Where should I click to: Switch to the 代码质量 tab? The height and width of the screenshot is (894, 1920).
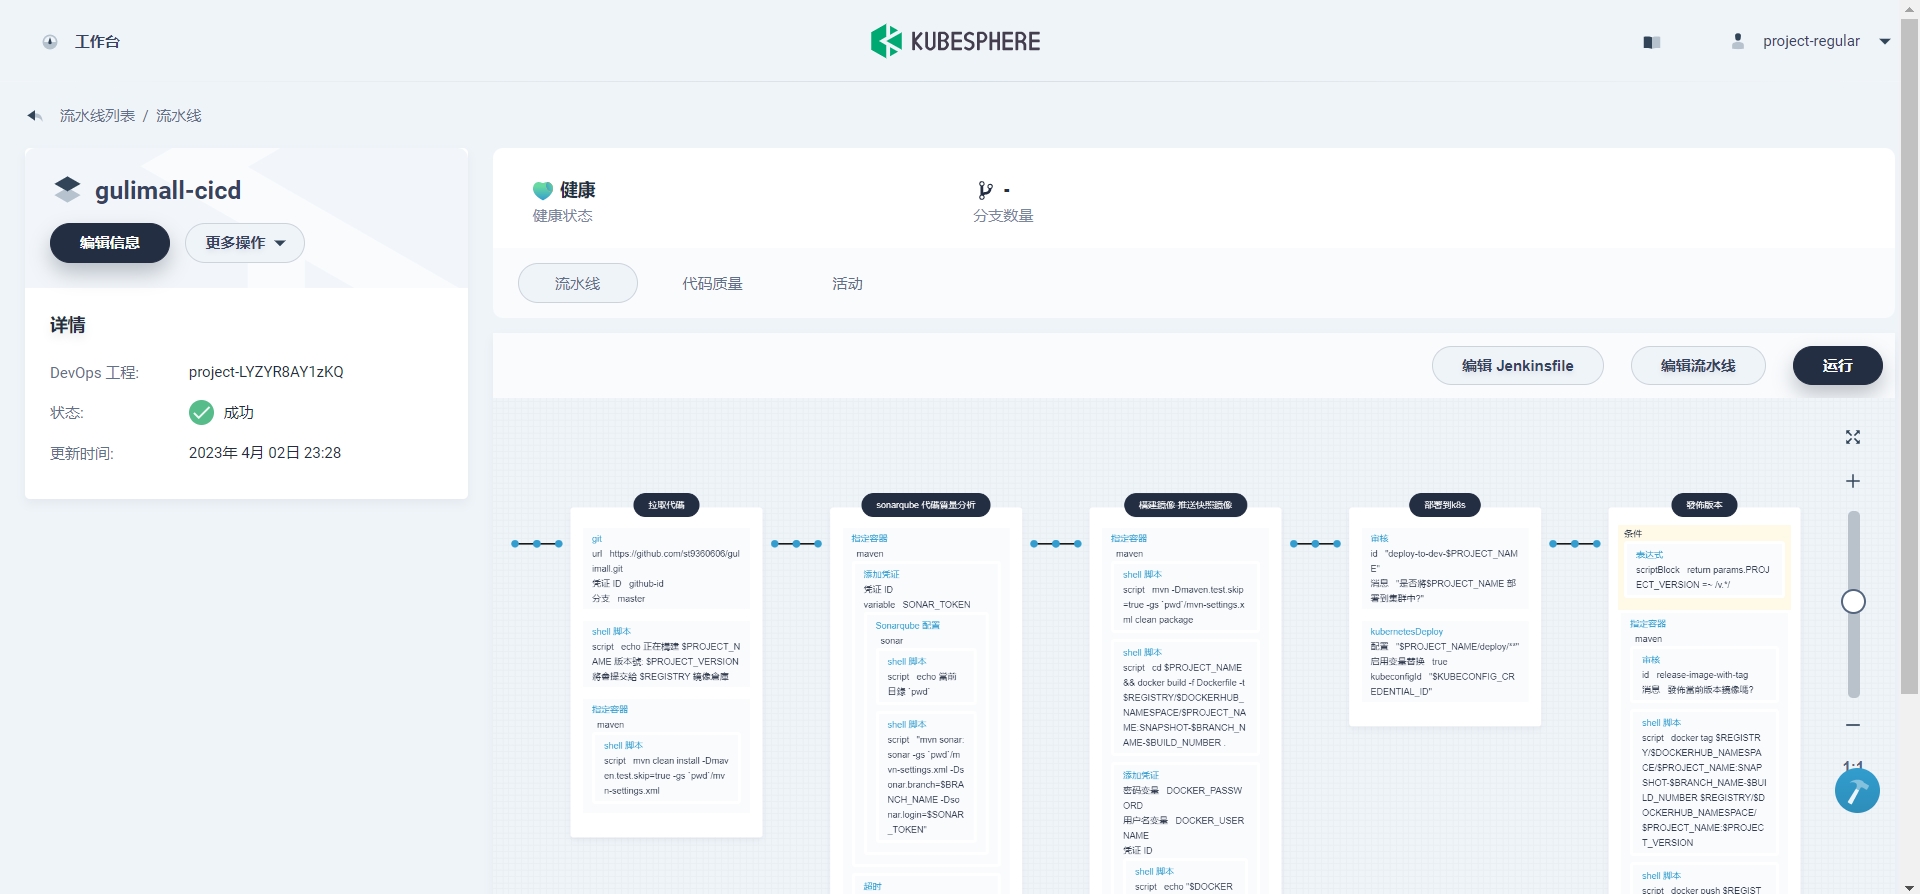pyautogui.click(x=713, y=283)
